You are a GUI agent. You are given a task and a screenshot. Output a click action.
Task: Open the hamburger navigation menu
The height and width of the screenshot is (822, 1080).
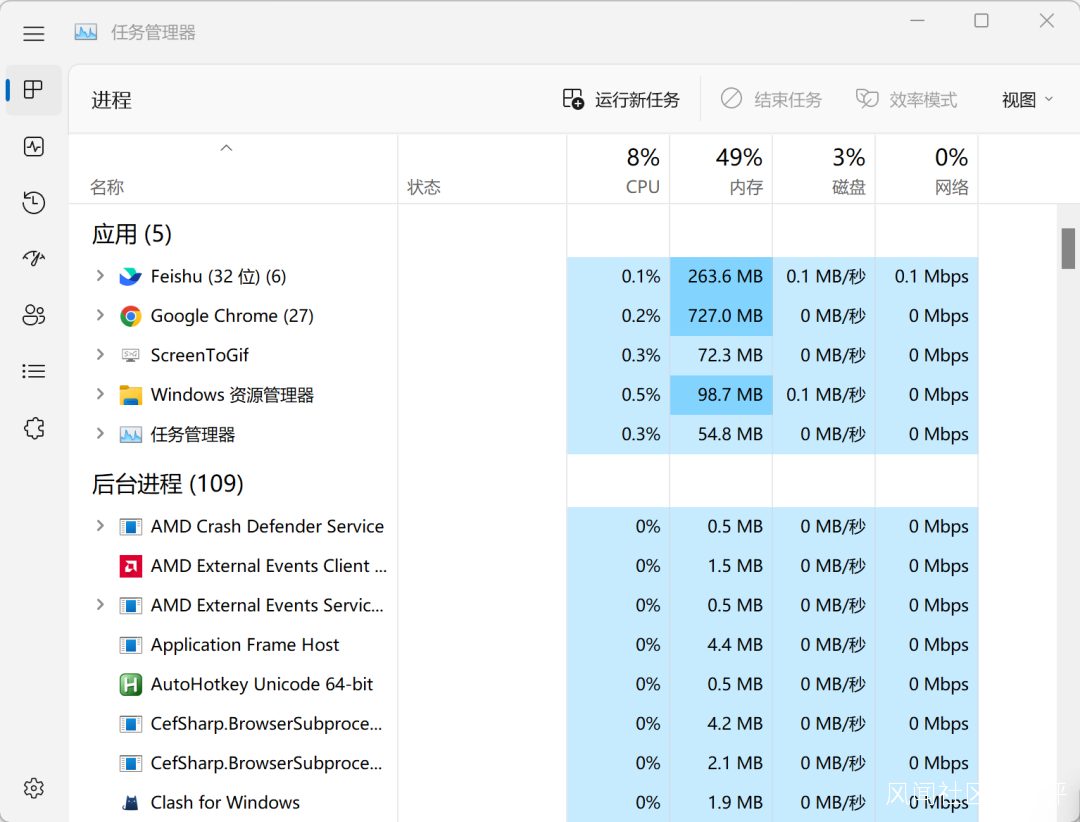[34, 33]
